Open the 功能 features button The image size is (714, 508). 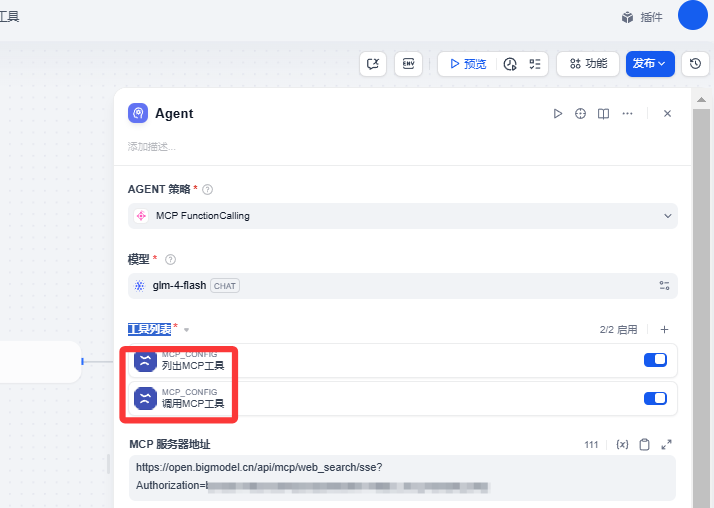[x=588, y=64]
